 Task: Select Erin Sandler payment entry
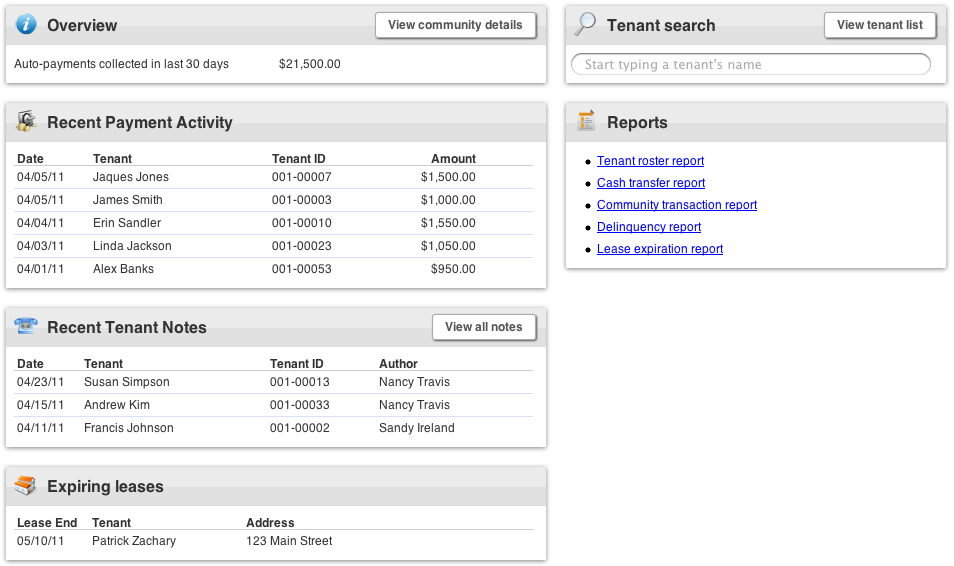tap(274, 223)
